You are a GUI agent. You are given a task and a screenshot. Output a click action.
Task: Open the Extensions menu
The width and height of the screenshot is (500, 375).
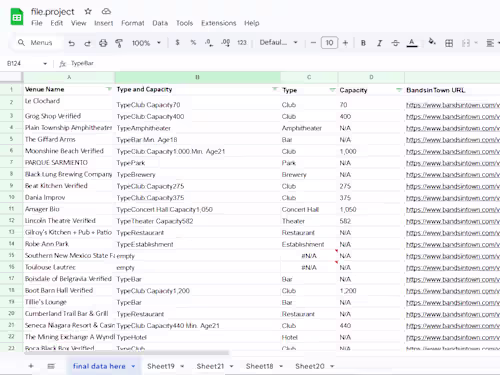[x=219, y=23]
